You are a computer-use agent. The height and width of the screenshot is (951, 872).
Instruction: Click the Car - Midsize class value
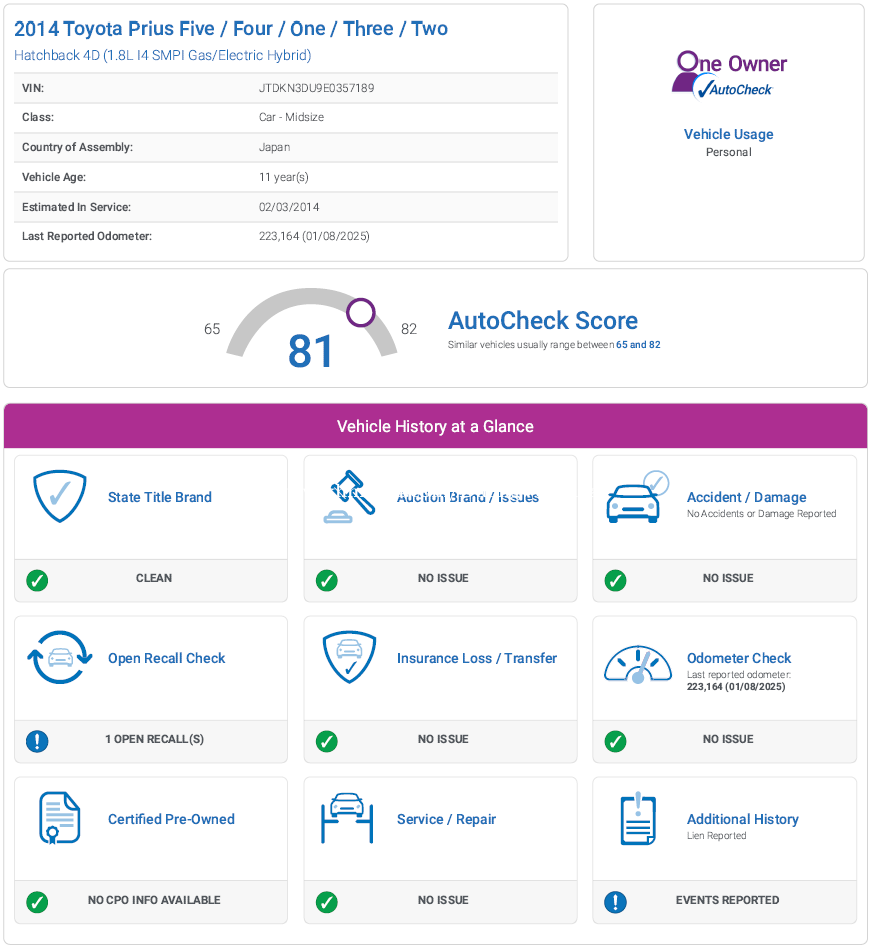pyautogui.click(x=291, y=117)
